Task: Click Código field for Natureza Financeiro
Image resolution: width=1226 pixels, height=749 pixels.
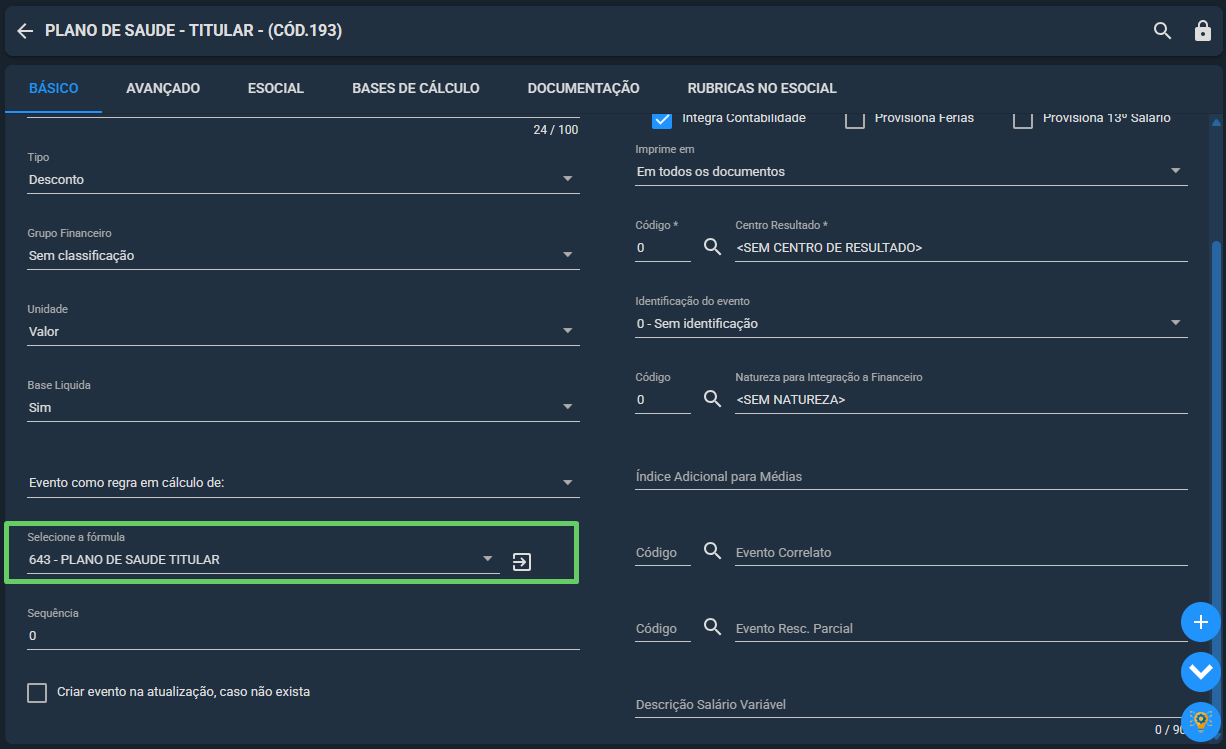Action: pyautogui.click(x=663, y=399)
